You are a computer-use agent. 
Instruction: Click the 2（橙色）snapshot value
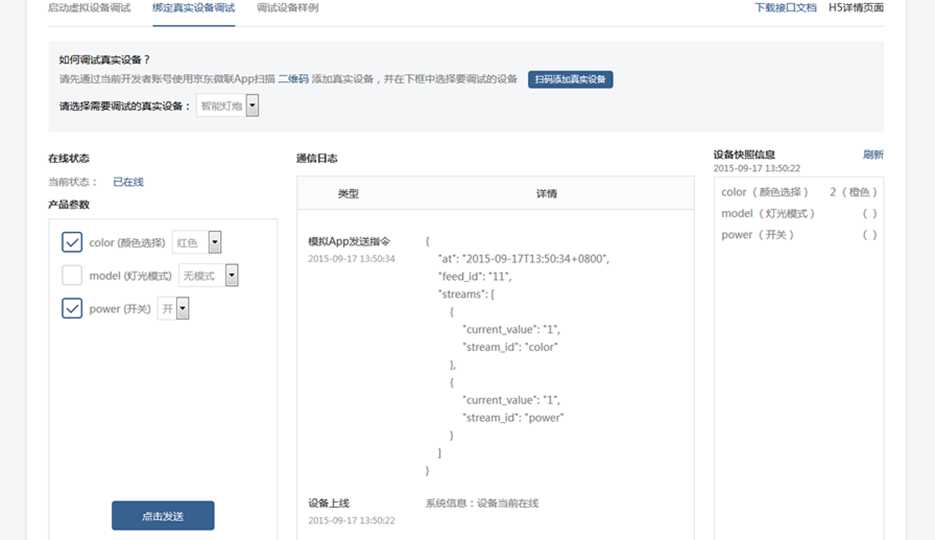pos(853,192)
